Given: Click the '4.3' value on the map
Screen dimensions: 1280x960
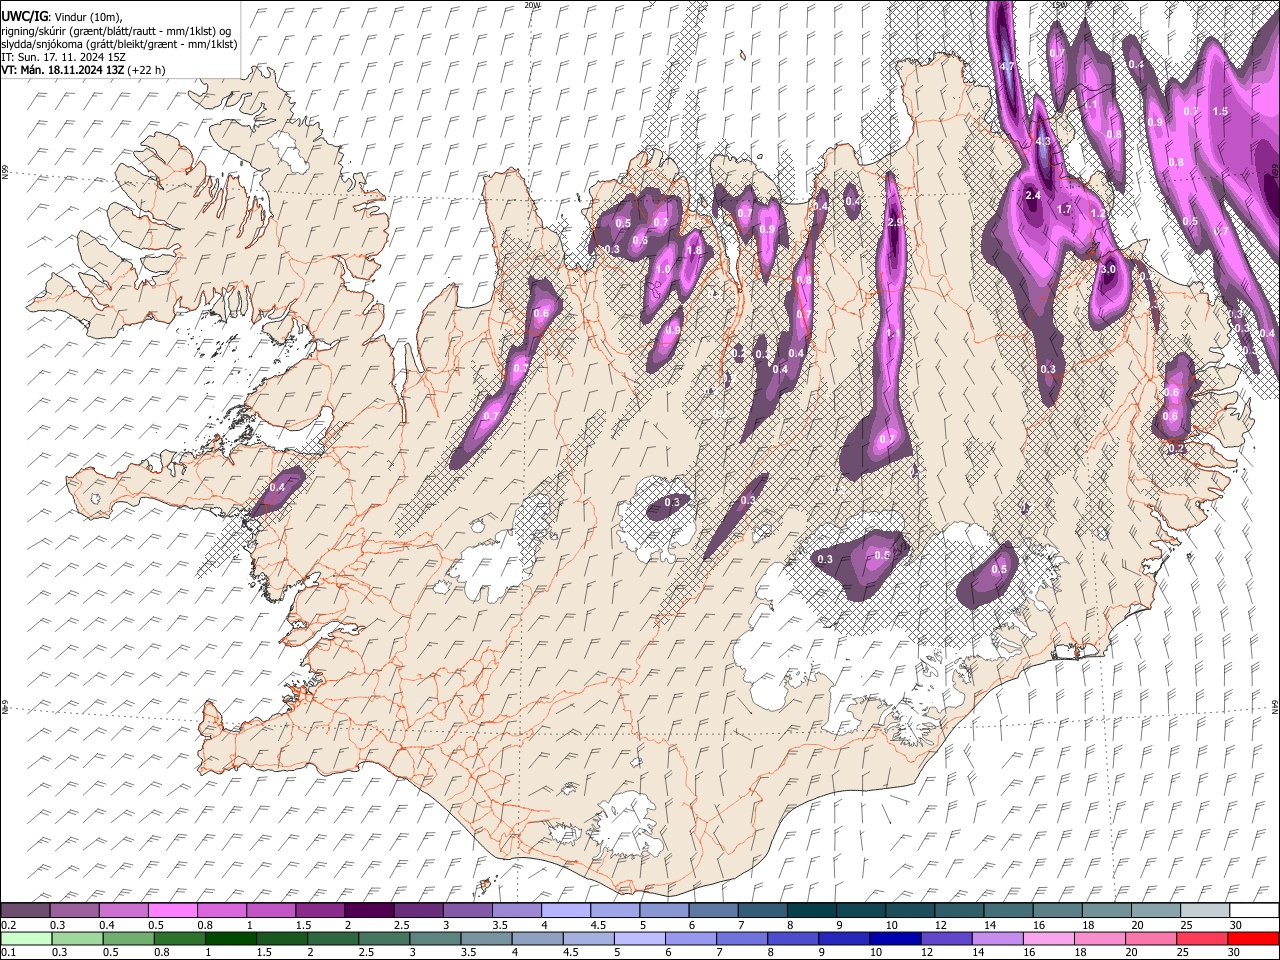Looking at the screenshot, I should tap(1043, 142).
